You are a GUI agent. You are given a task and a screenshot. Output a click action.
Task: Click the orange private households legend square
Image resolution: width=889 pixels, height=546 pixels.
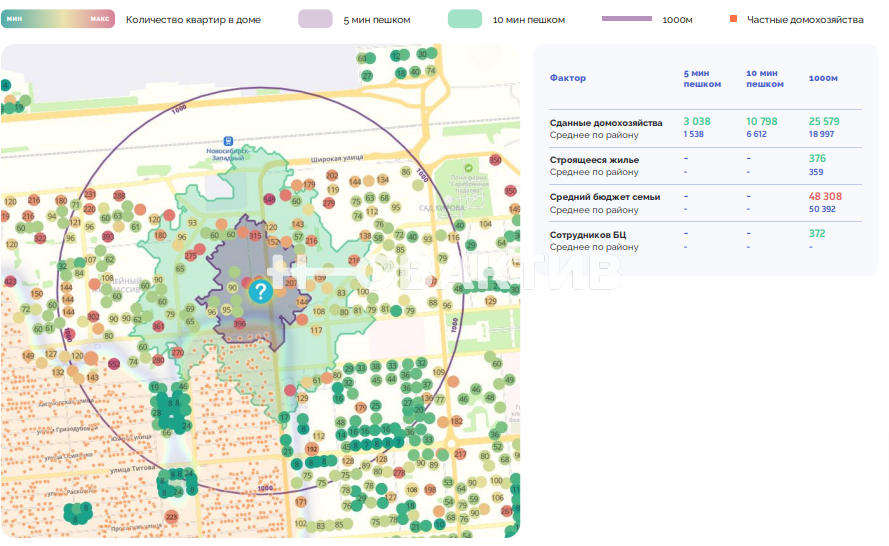click(733, 19)
